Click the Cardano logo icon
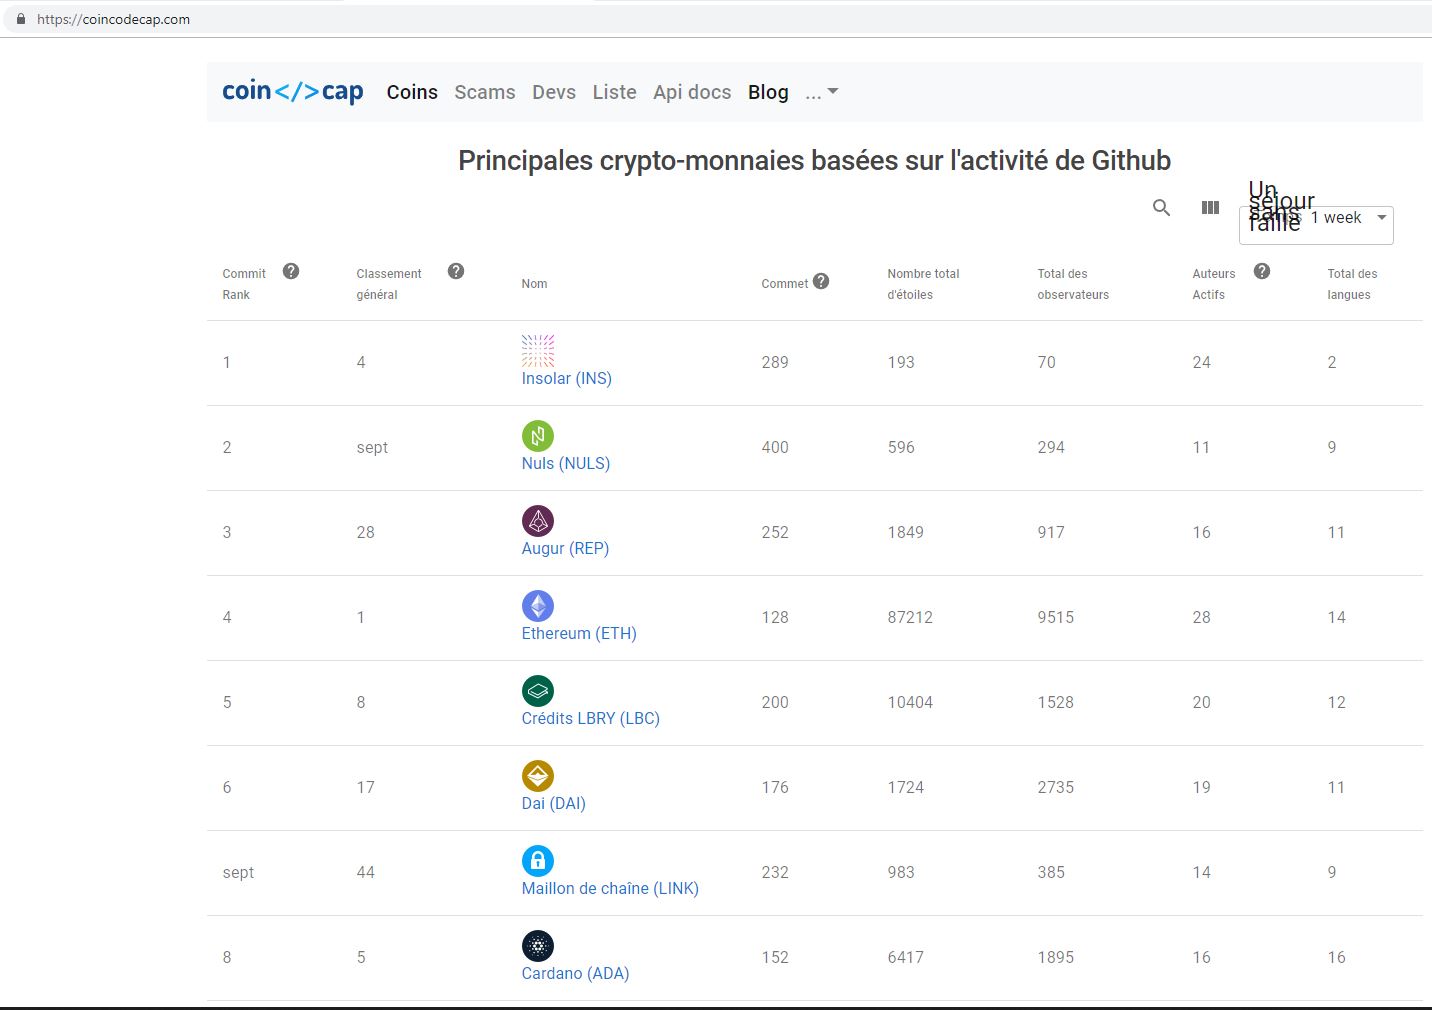 pos(538,945)
